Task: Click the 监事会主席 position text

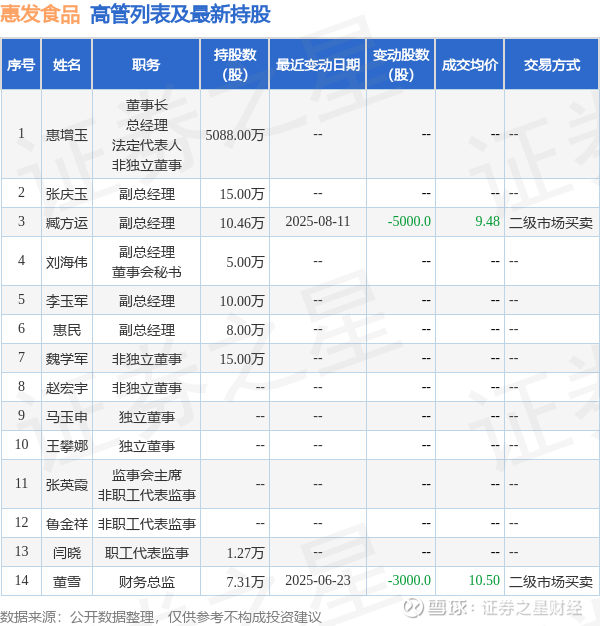Action: [147, 475]
